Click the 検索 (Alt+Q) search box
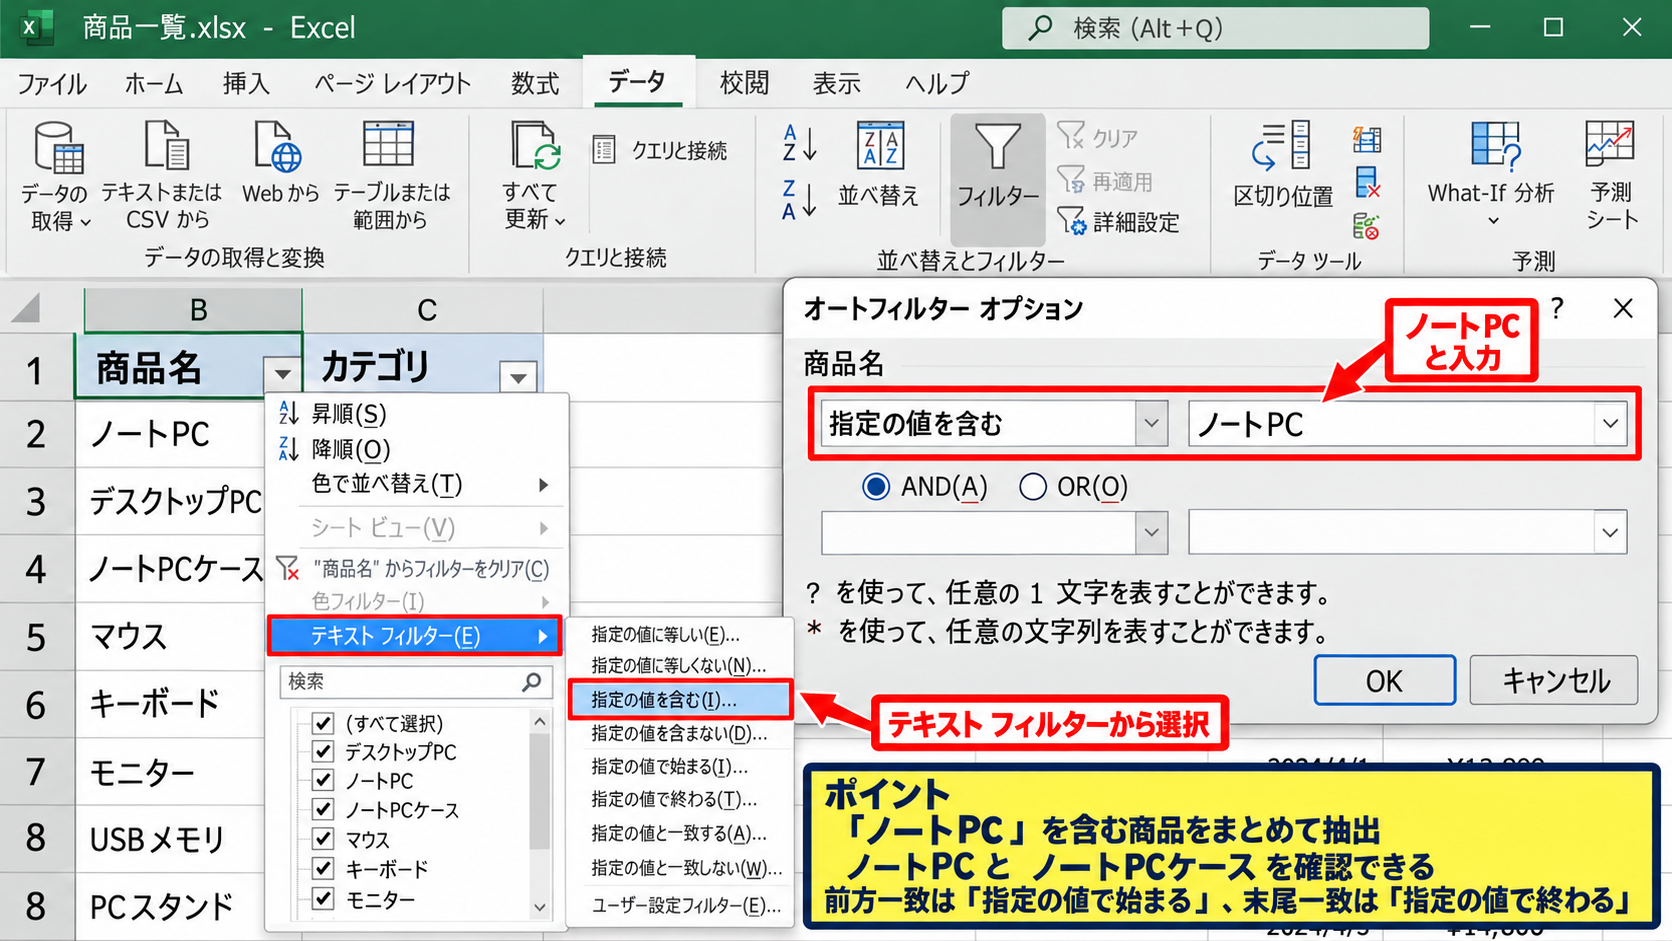 (1215, 28)
